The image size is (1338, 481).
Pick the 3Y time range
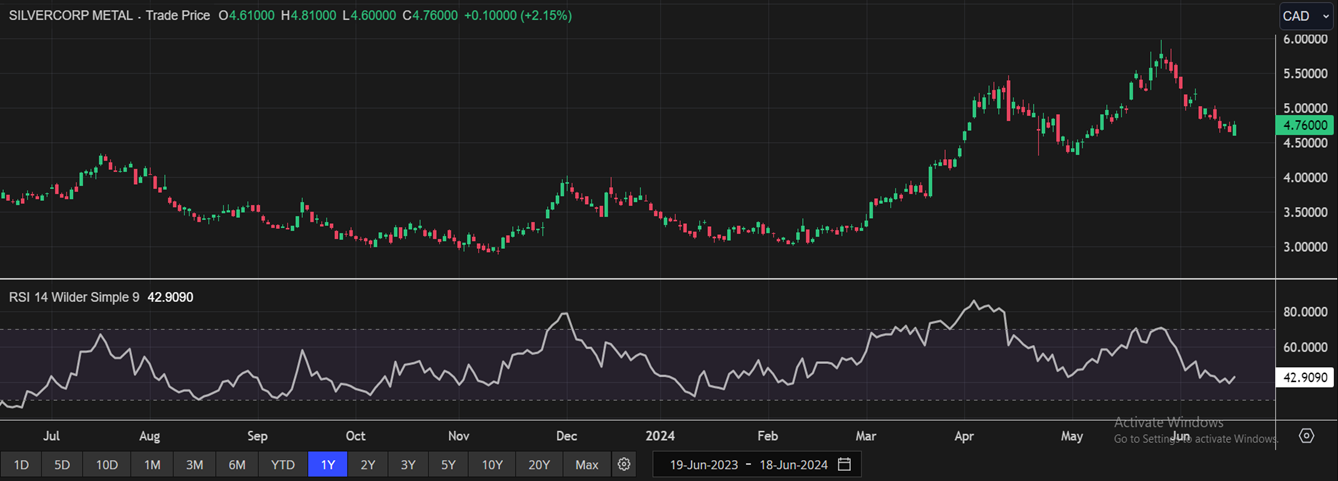[408, 465]
